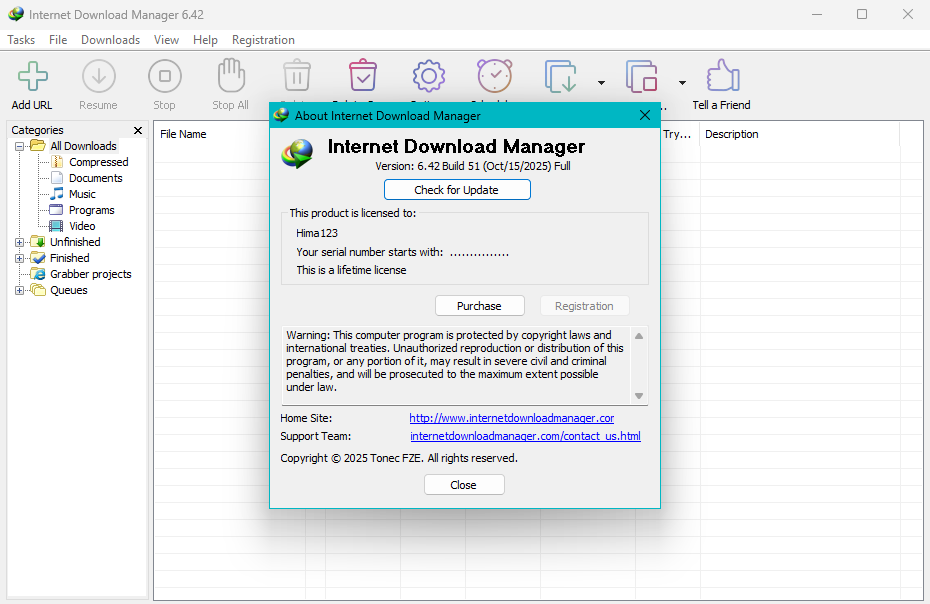Open the Downloads menu
This screenshot has width=930, height=604.
pos(110,40)
